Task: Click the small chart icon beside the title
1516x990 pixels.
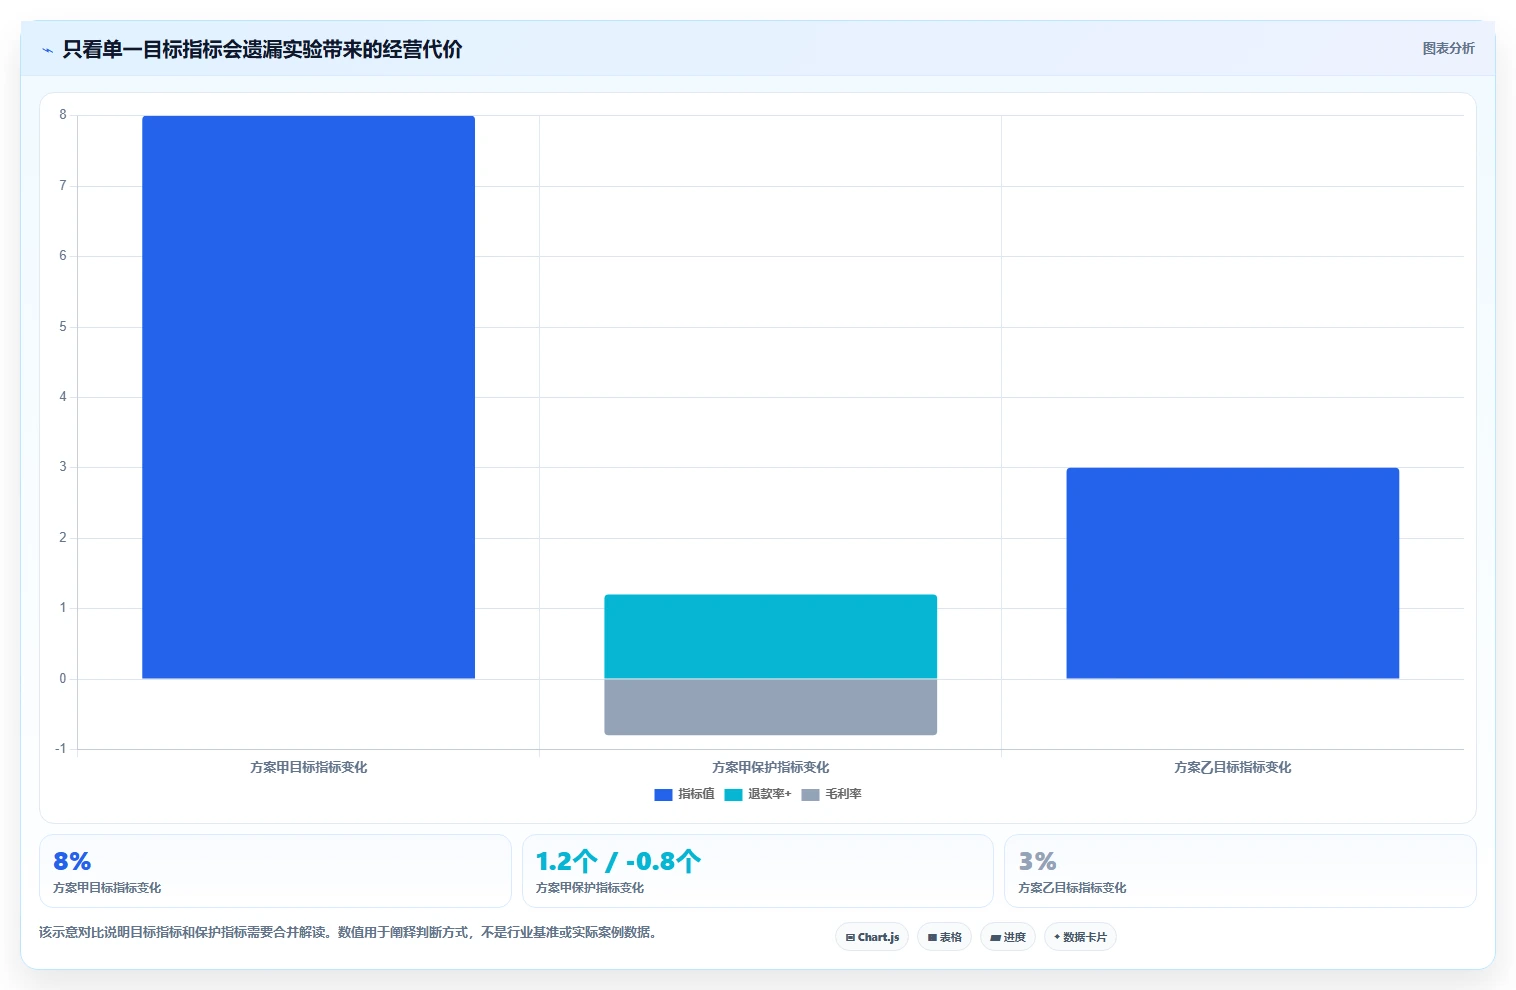Action: pyautogui.click(x=47, y=50)
